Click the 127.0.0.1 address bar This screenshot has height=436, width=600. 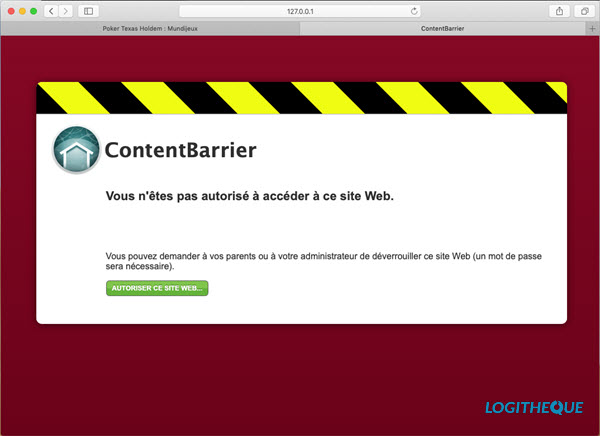[300, 11]
